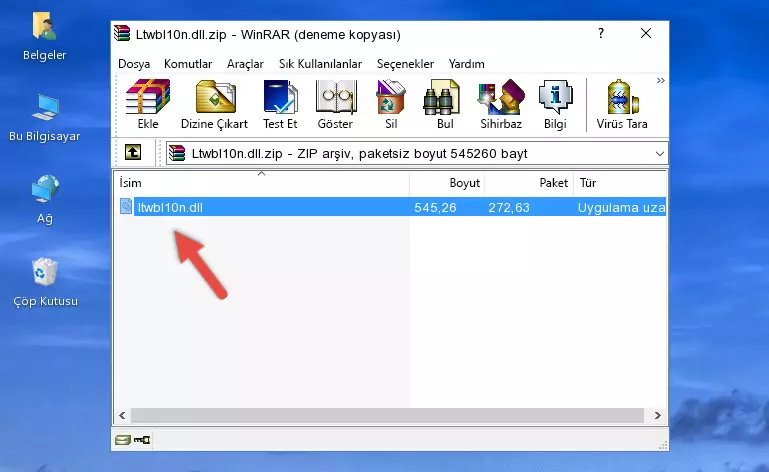Screen dimensions: 769x472
Task: Close the WinRAR window
Action: coord(646,33)
